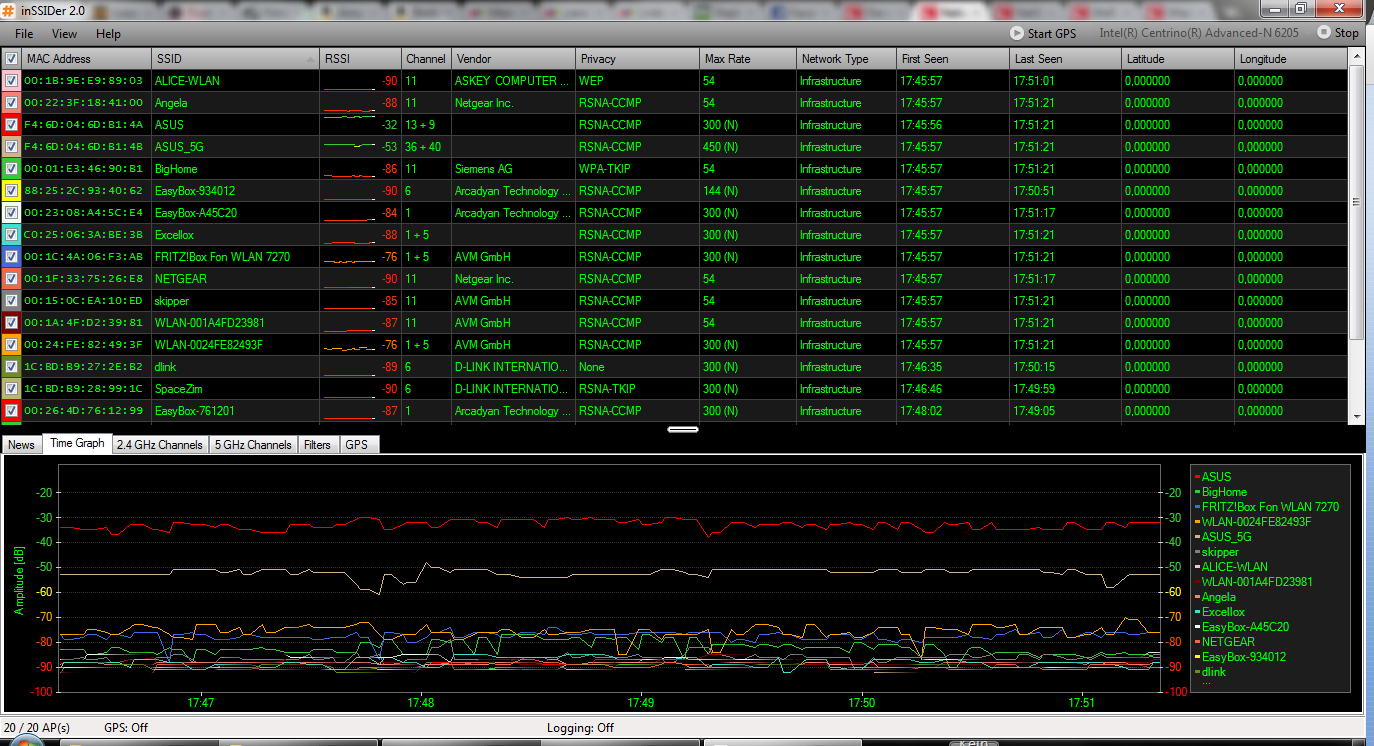1374x746 pixels.
Task: Sort by the Privacy column header
Action: tap(637, 59)
